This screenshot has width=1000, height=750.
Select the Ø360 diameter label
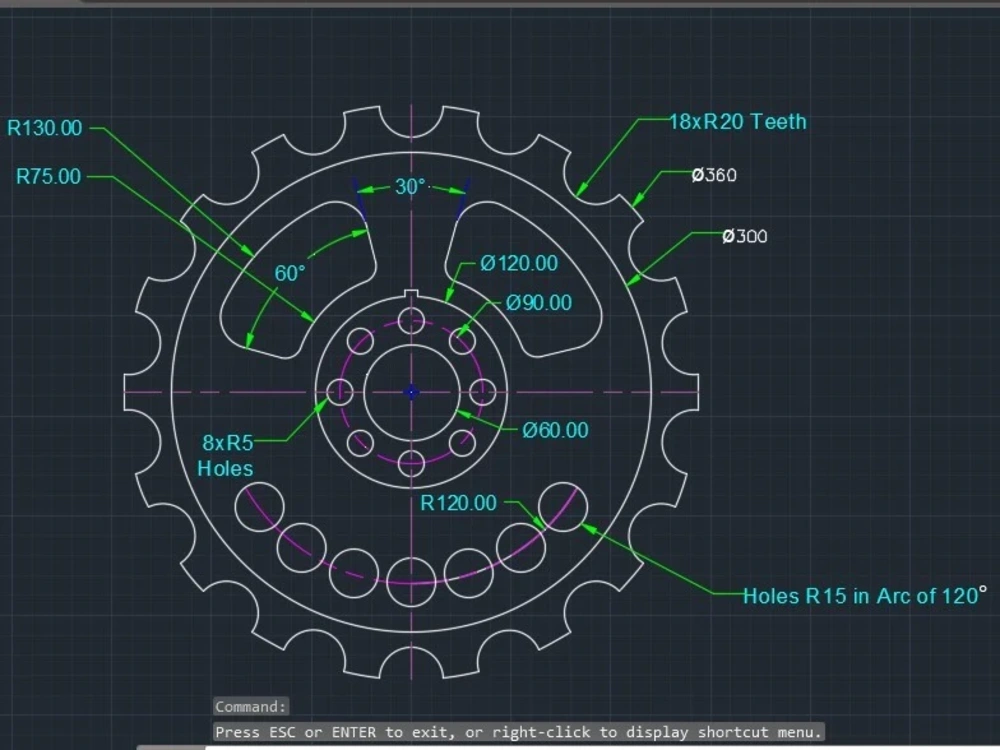pos(714,175)
